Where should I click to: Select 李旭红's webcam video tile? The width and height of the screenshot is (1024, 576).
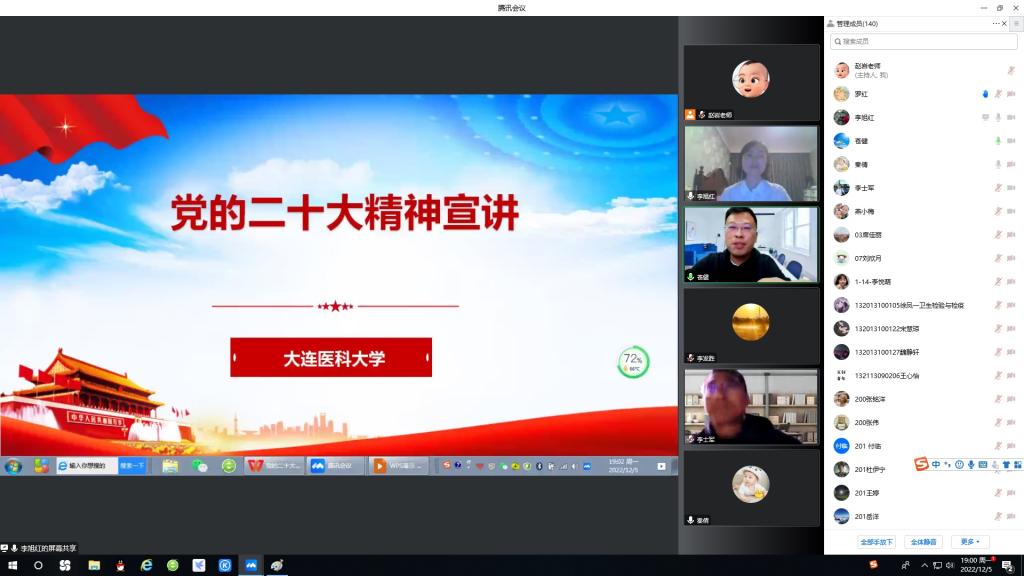click(x=751, y=163)
